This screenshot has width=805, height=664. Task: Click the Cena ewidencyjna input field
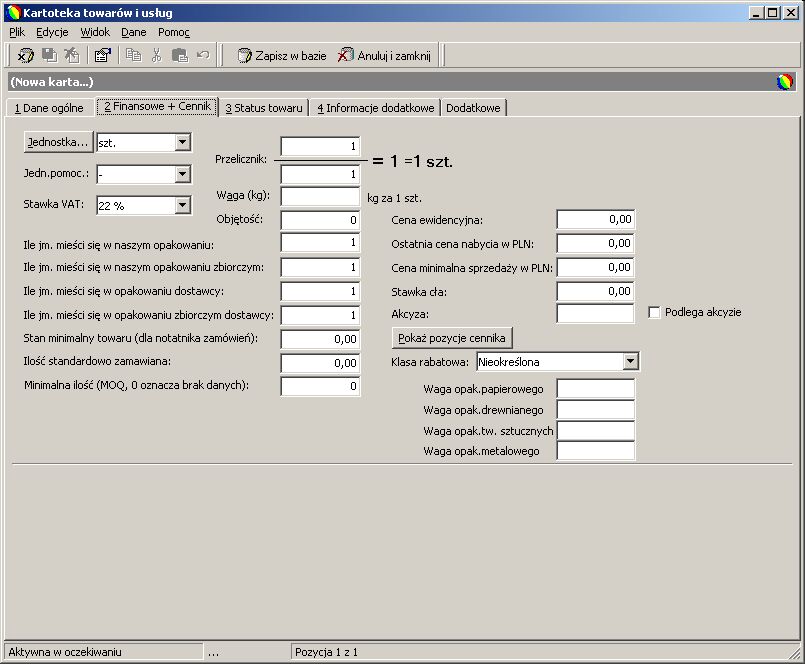596,219
